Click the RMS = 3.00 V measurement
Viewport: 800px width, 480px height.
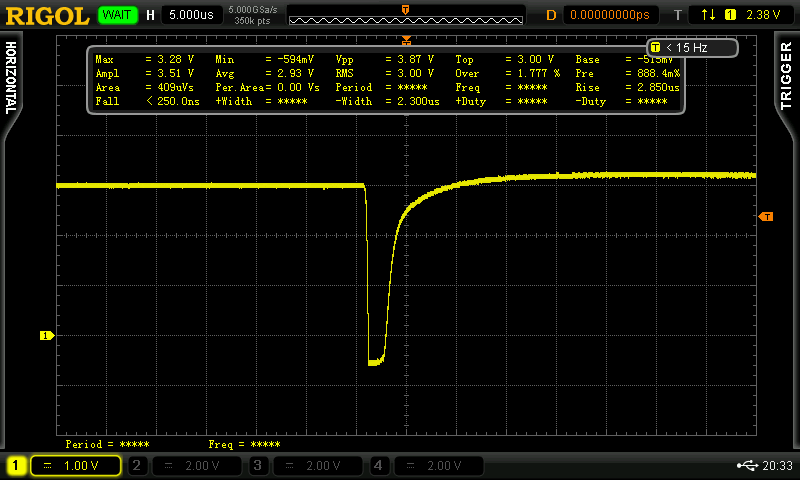point(385,73)
